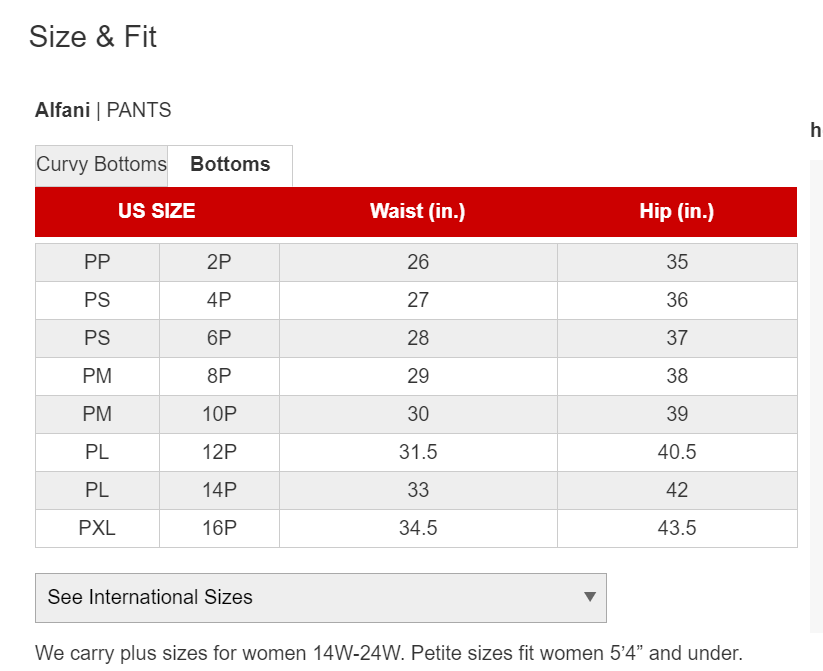Viewport: 823px width, 671px height.
Task: Click the 10P size cell
Action: tap(219, 414)
